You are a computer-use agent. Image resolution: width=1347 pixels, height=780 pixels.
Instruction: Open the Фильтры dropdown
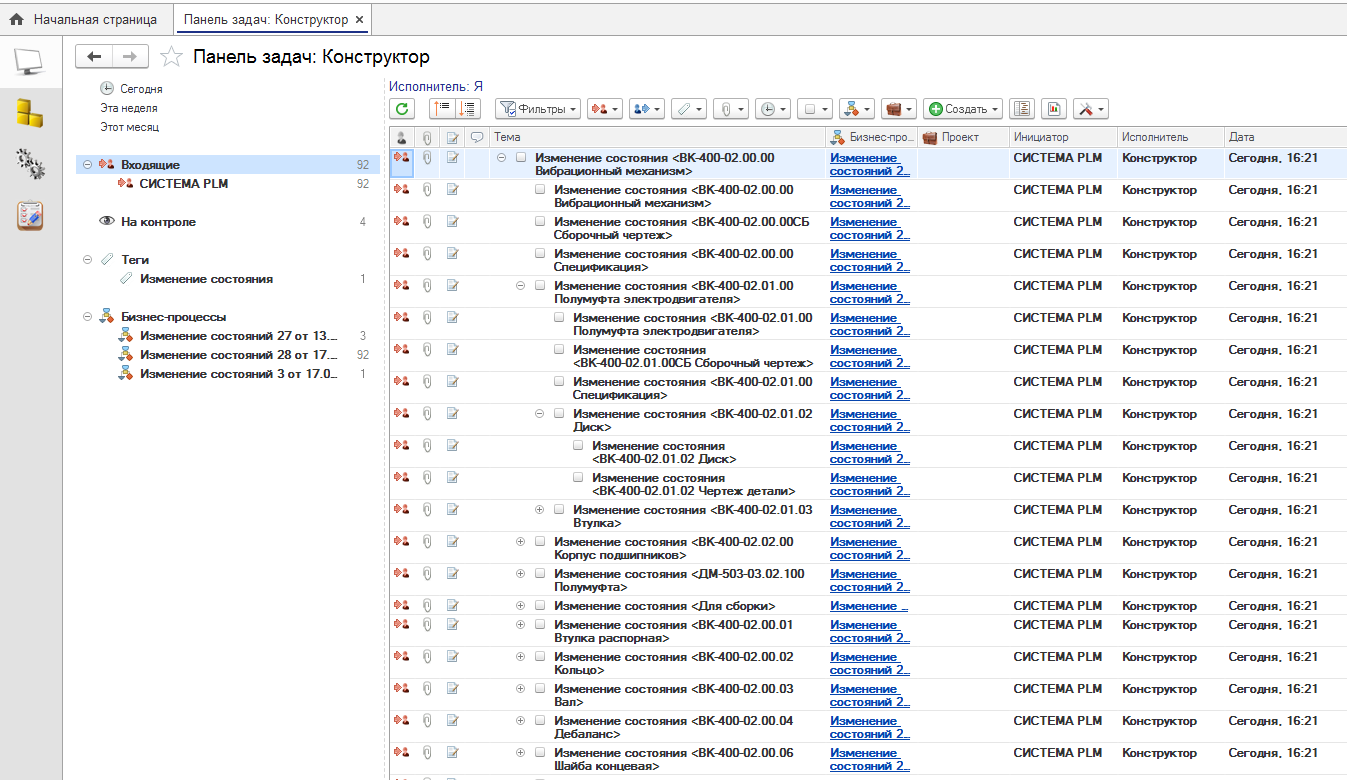pyautogui.click(x=538, y=109)
